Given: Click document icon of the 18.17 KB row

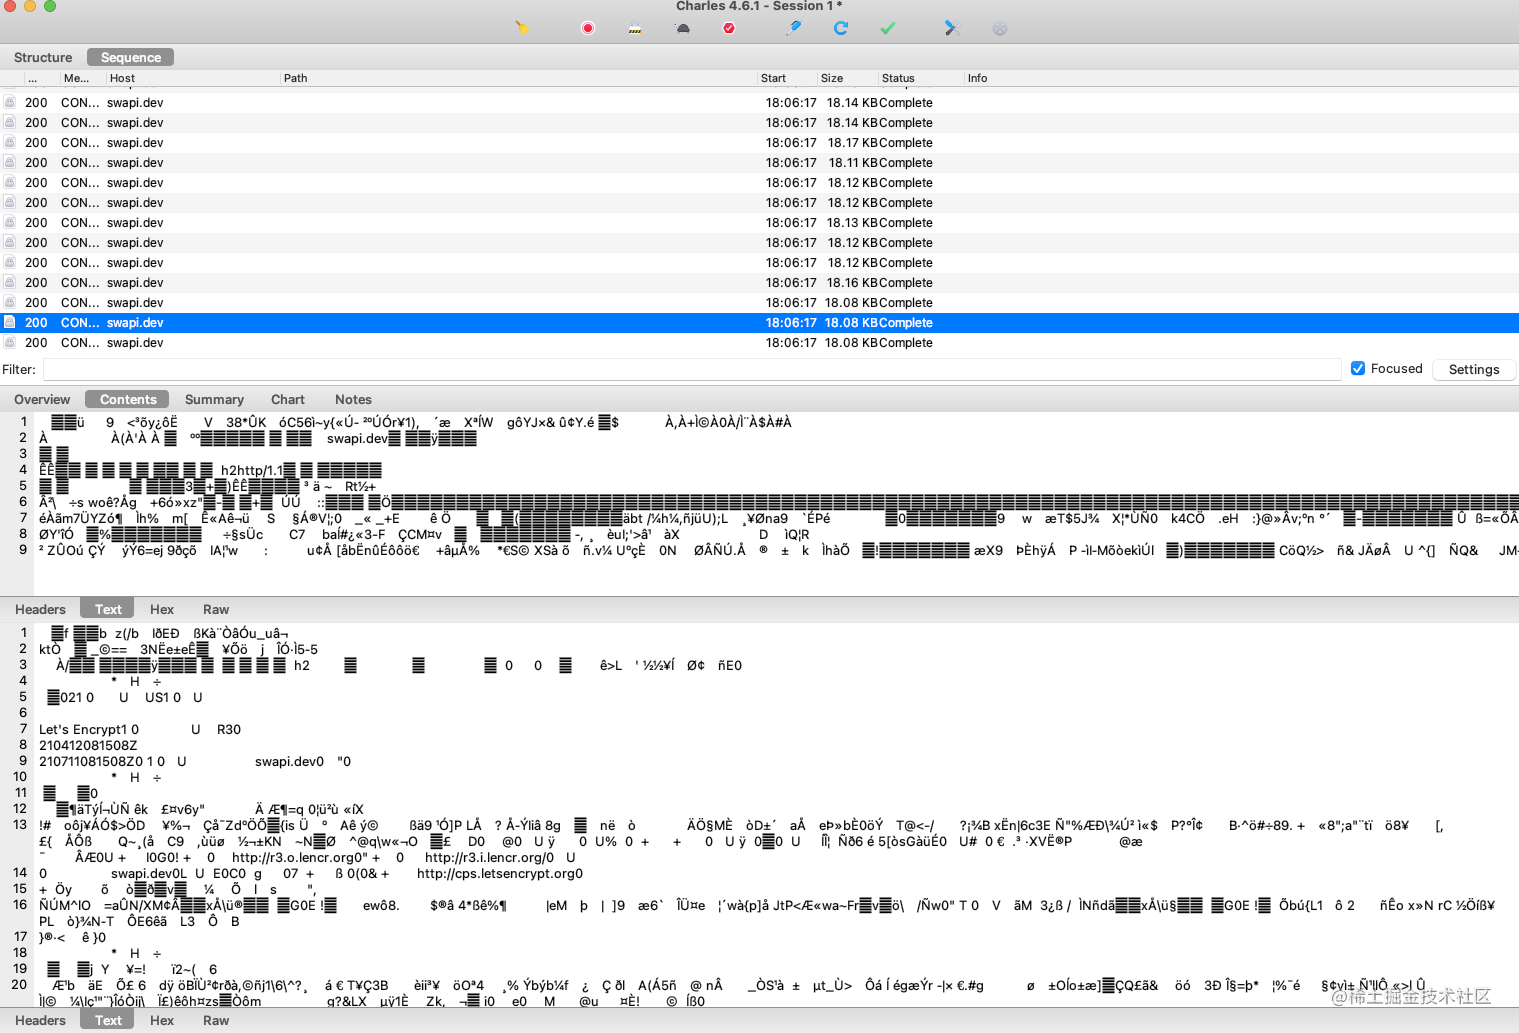Looking at the screenshot, I should [x=9, y=142].
